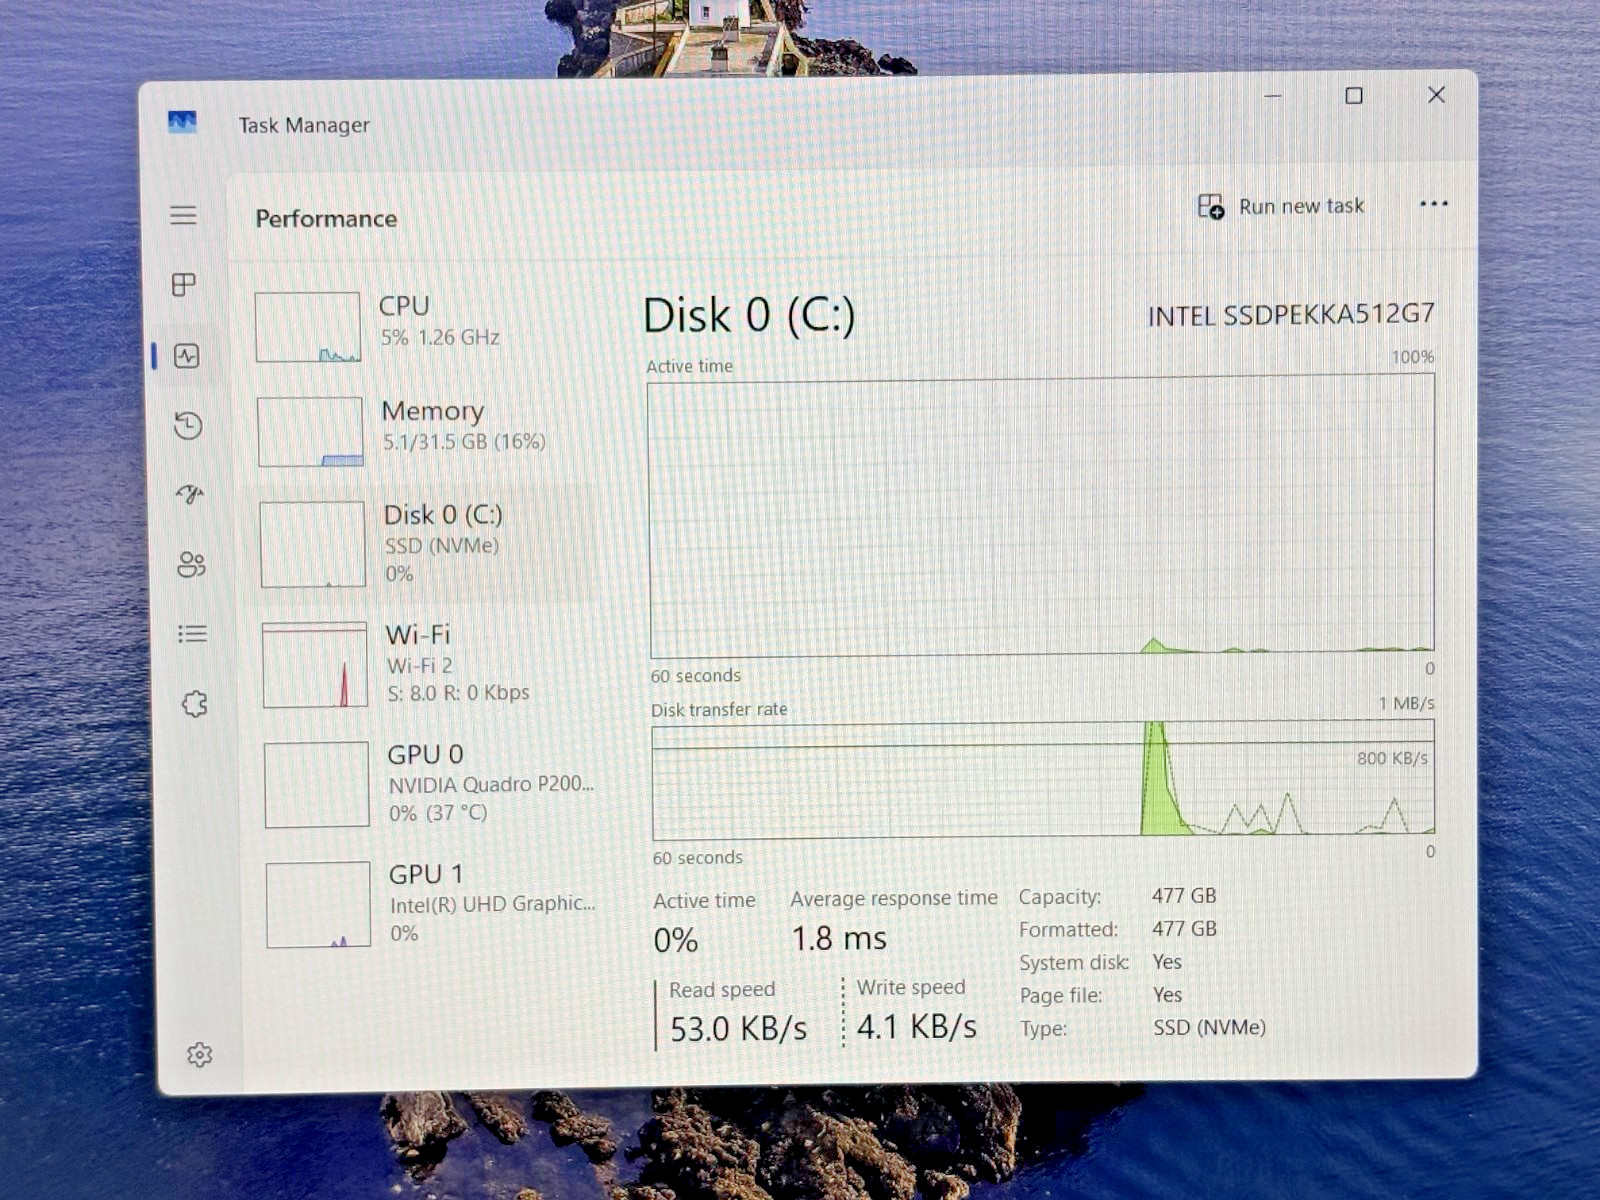
Task: Close the Task Manager window
Action: pyautogui.click(x=1436, y=95)
